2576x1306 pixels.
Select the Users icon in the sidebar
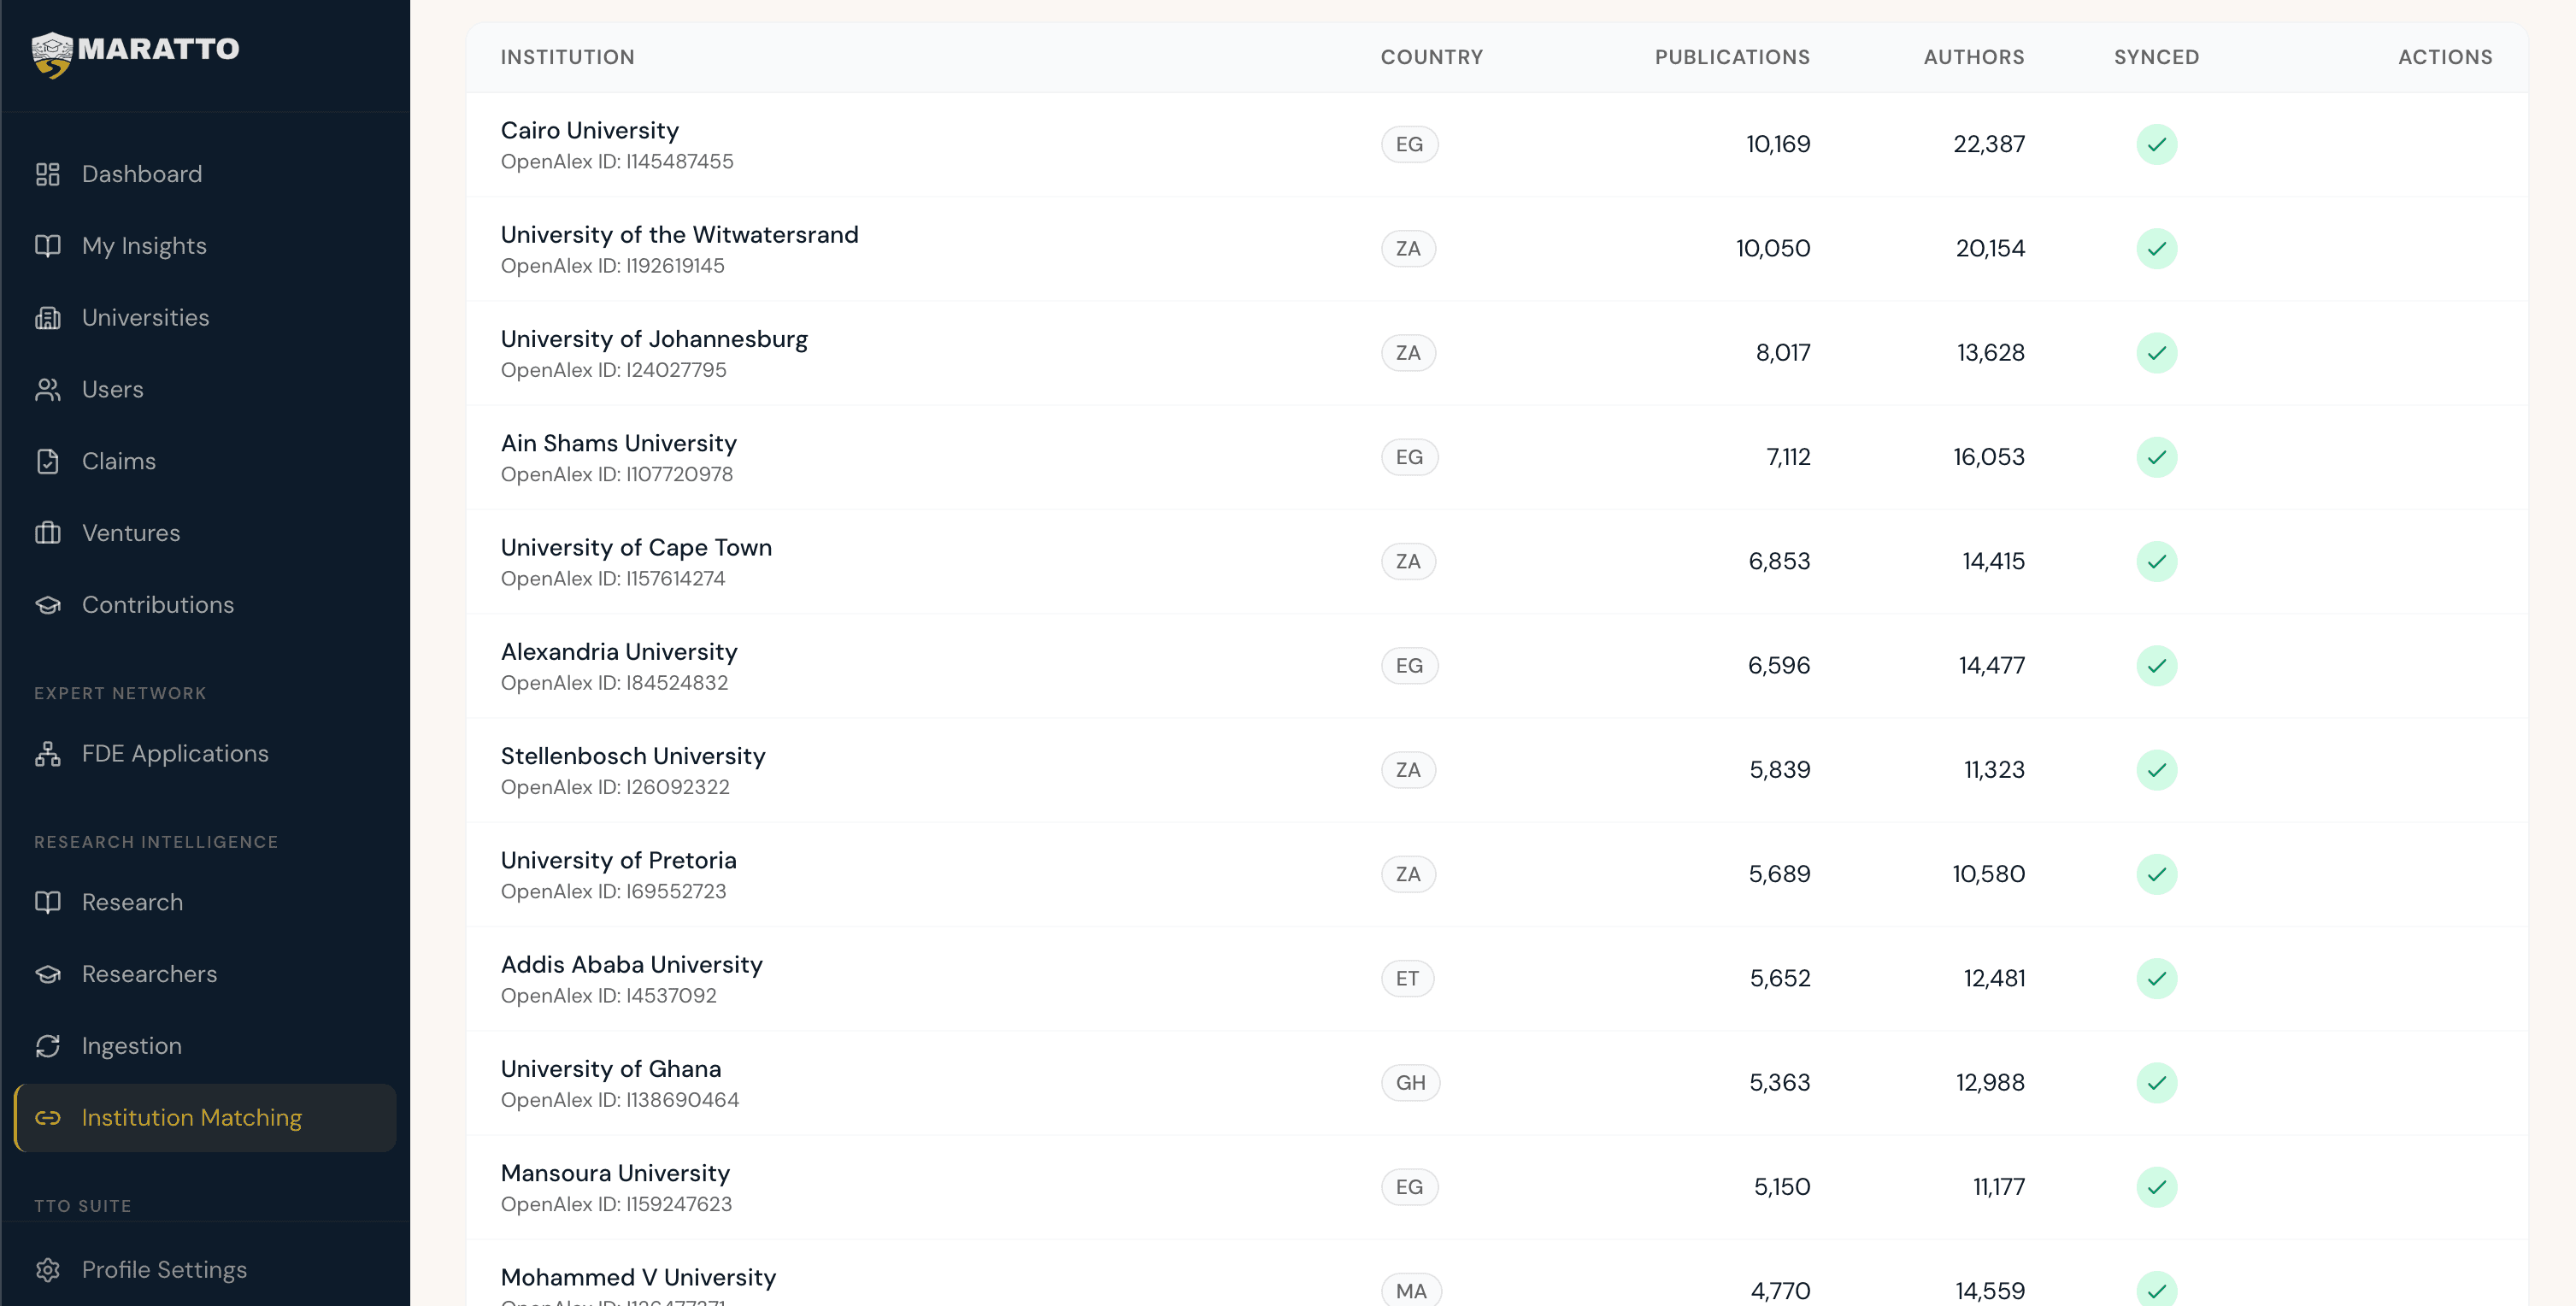click(48, 389)
